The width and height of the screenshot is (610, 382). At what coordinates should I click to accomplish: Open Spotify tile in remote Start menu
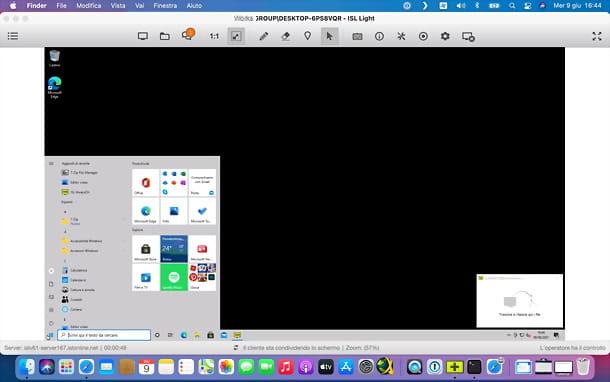[174, 277]
